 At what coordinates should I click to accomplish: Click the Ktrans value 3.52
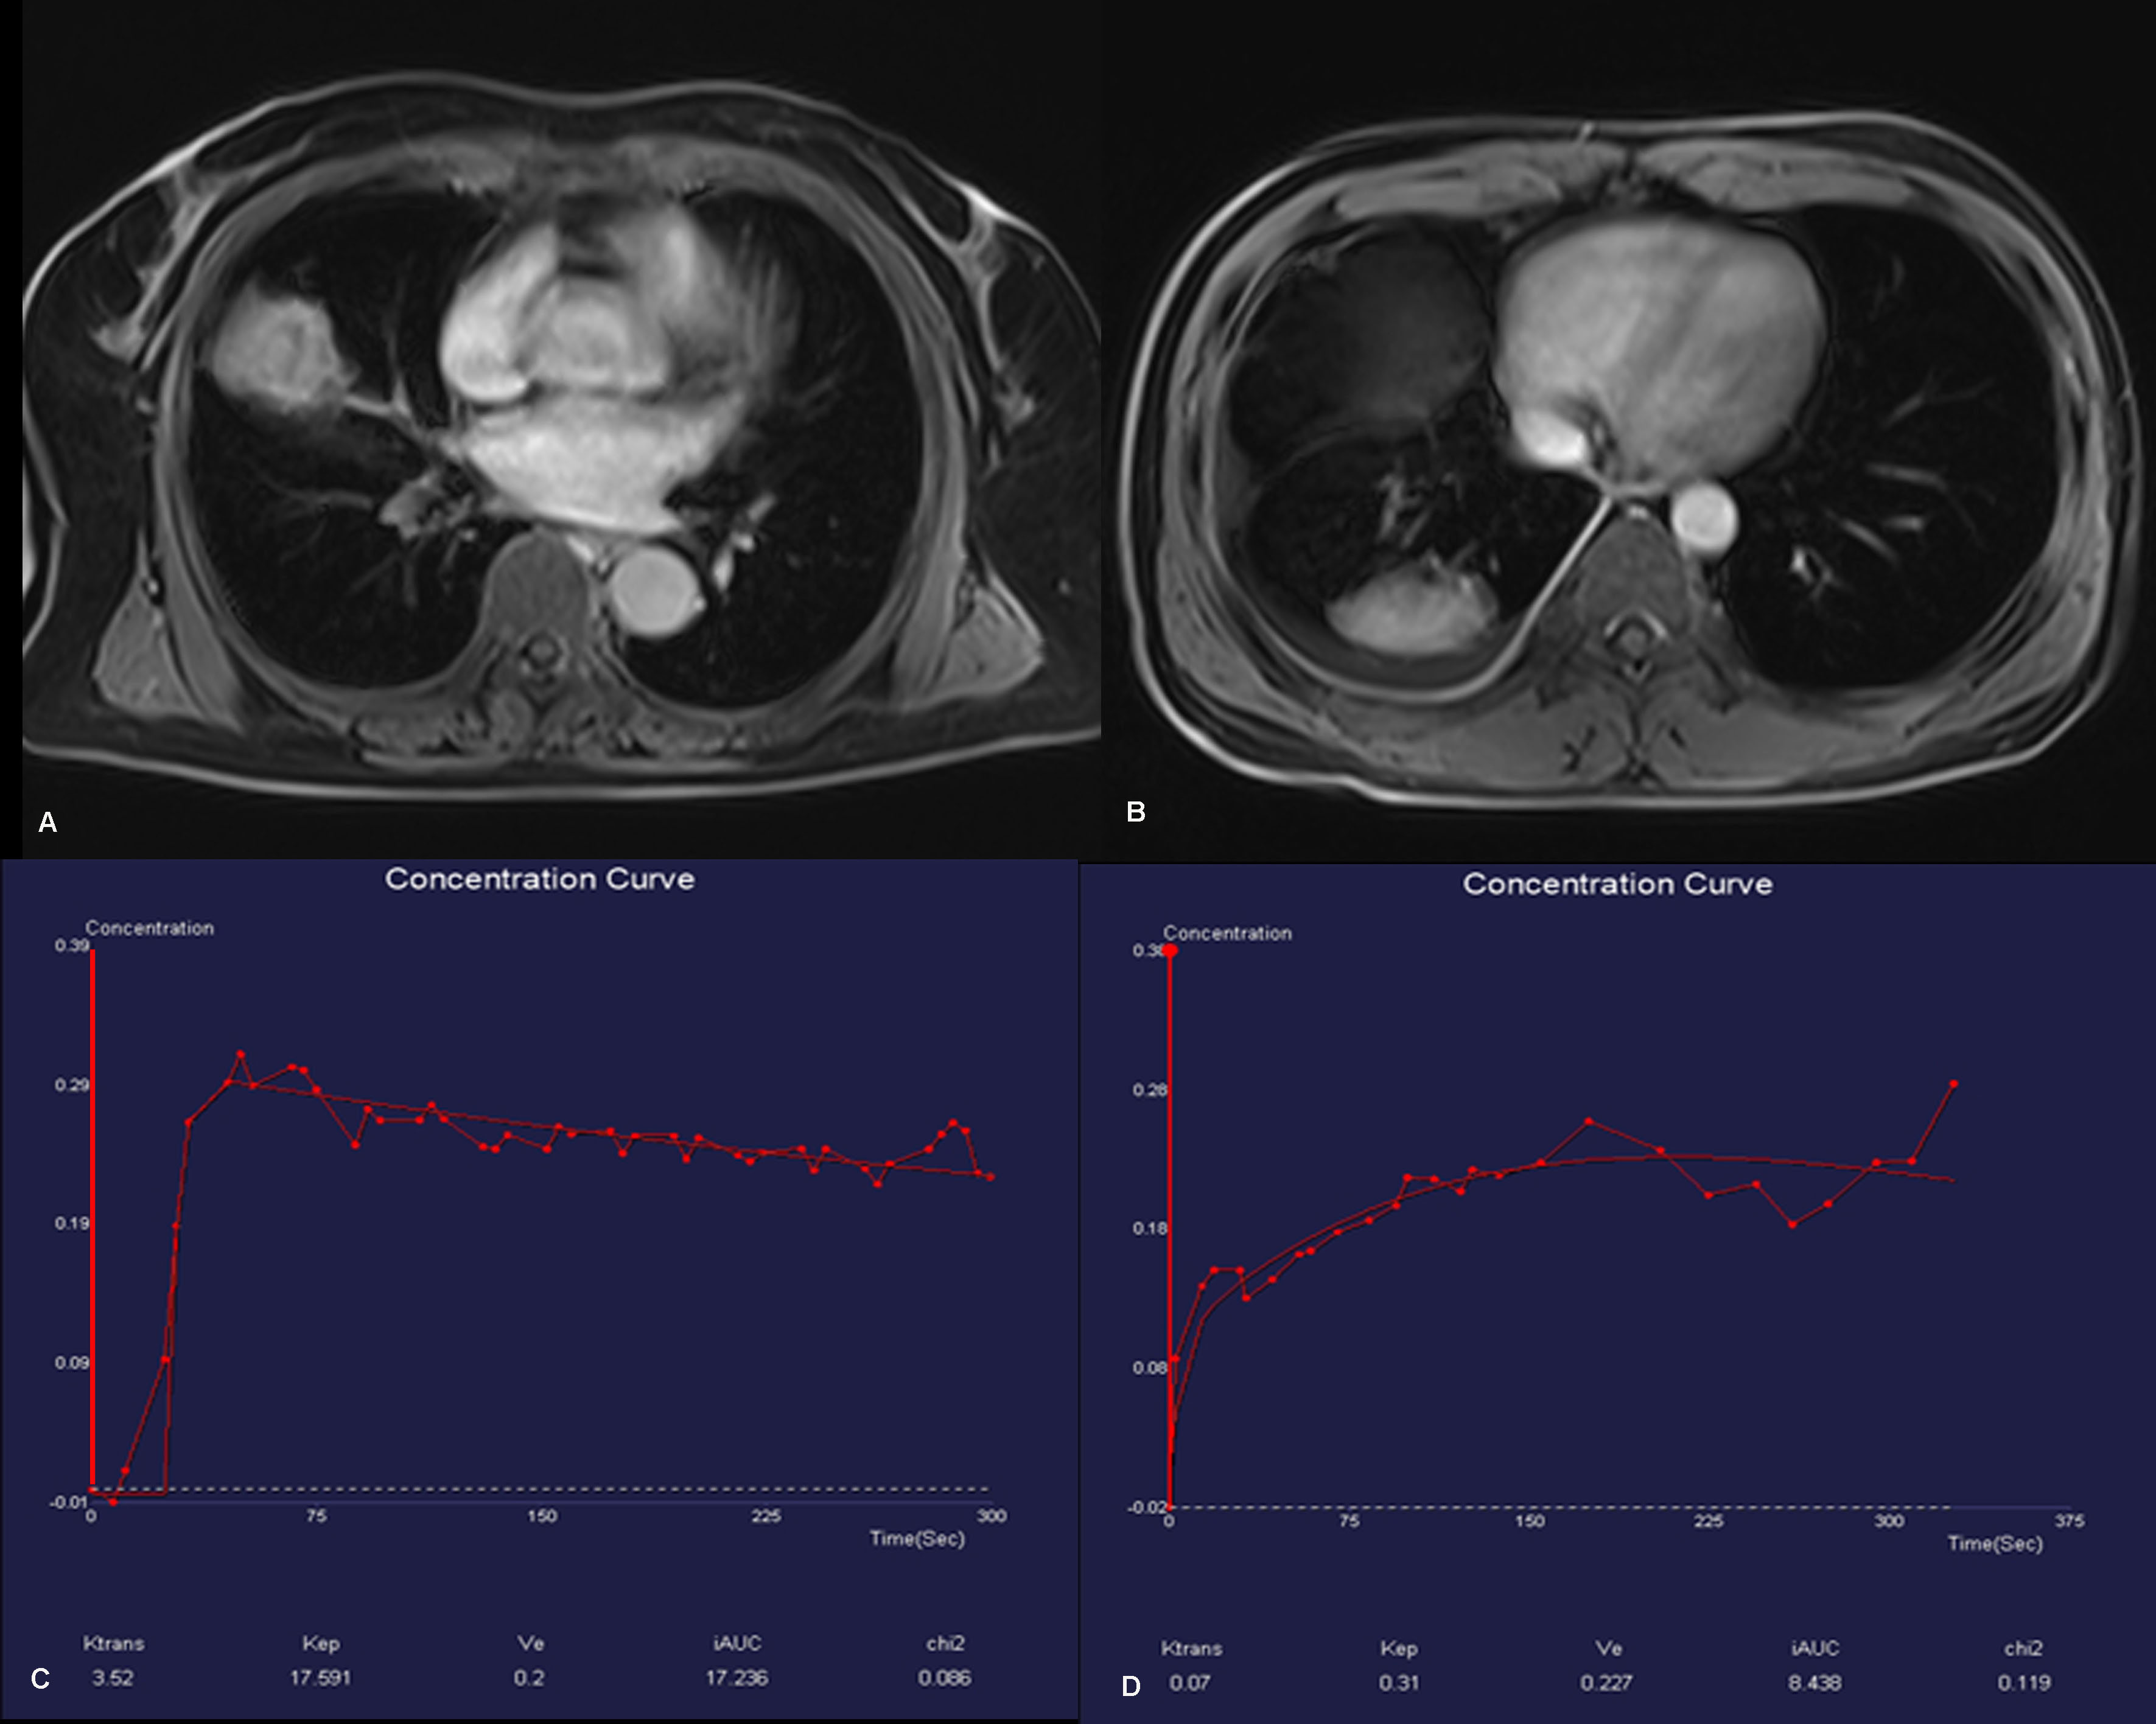[x=113, y=1678]
